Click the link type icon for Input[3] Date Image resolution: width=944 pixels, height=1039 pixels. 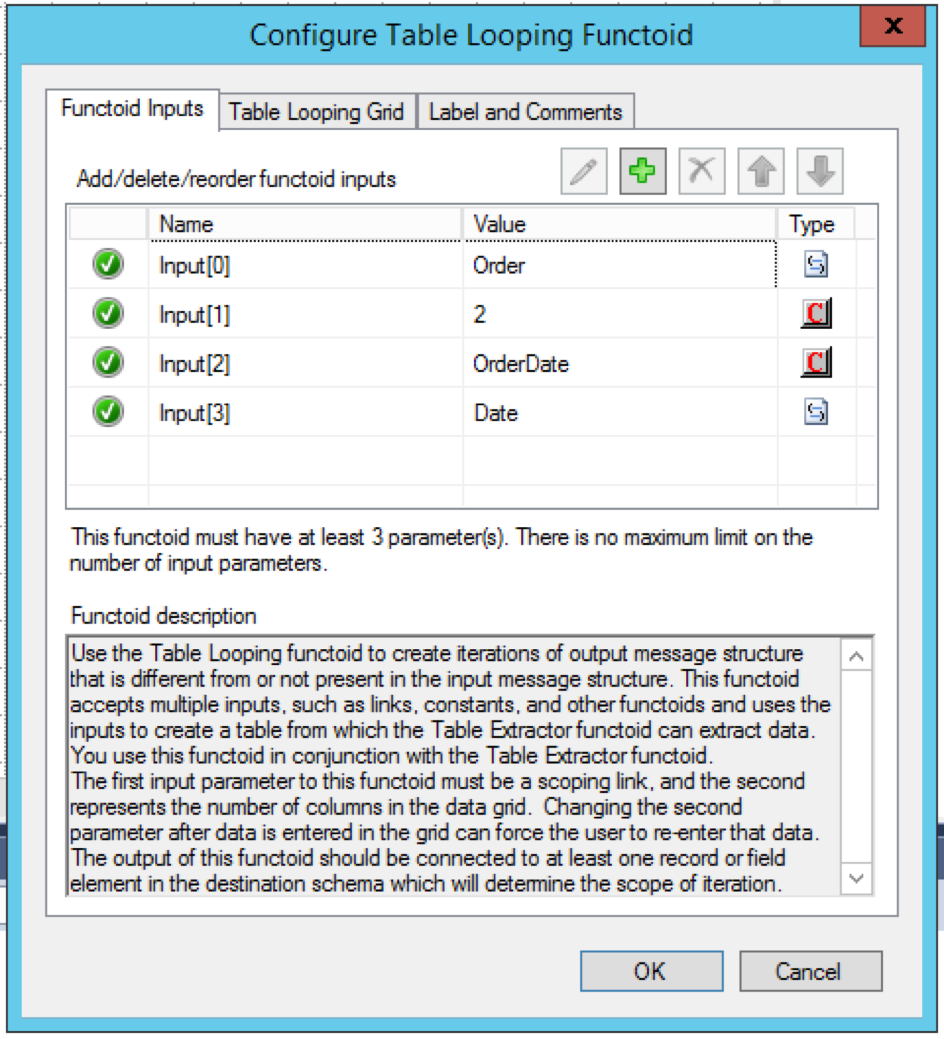[816, 412]
